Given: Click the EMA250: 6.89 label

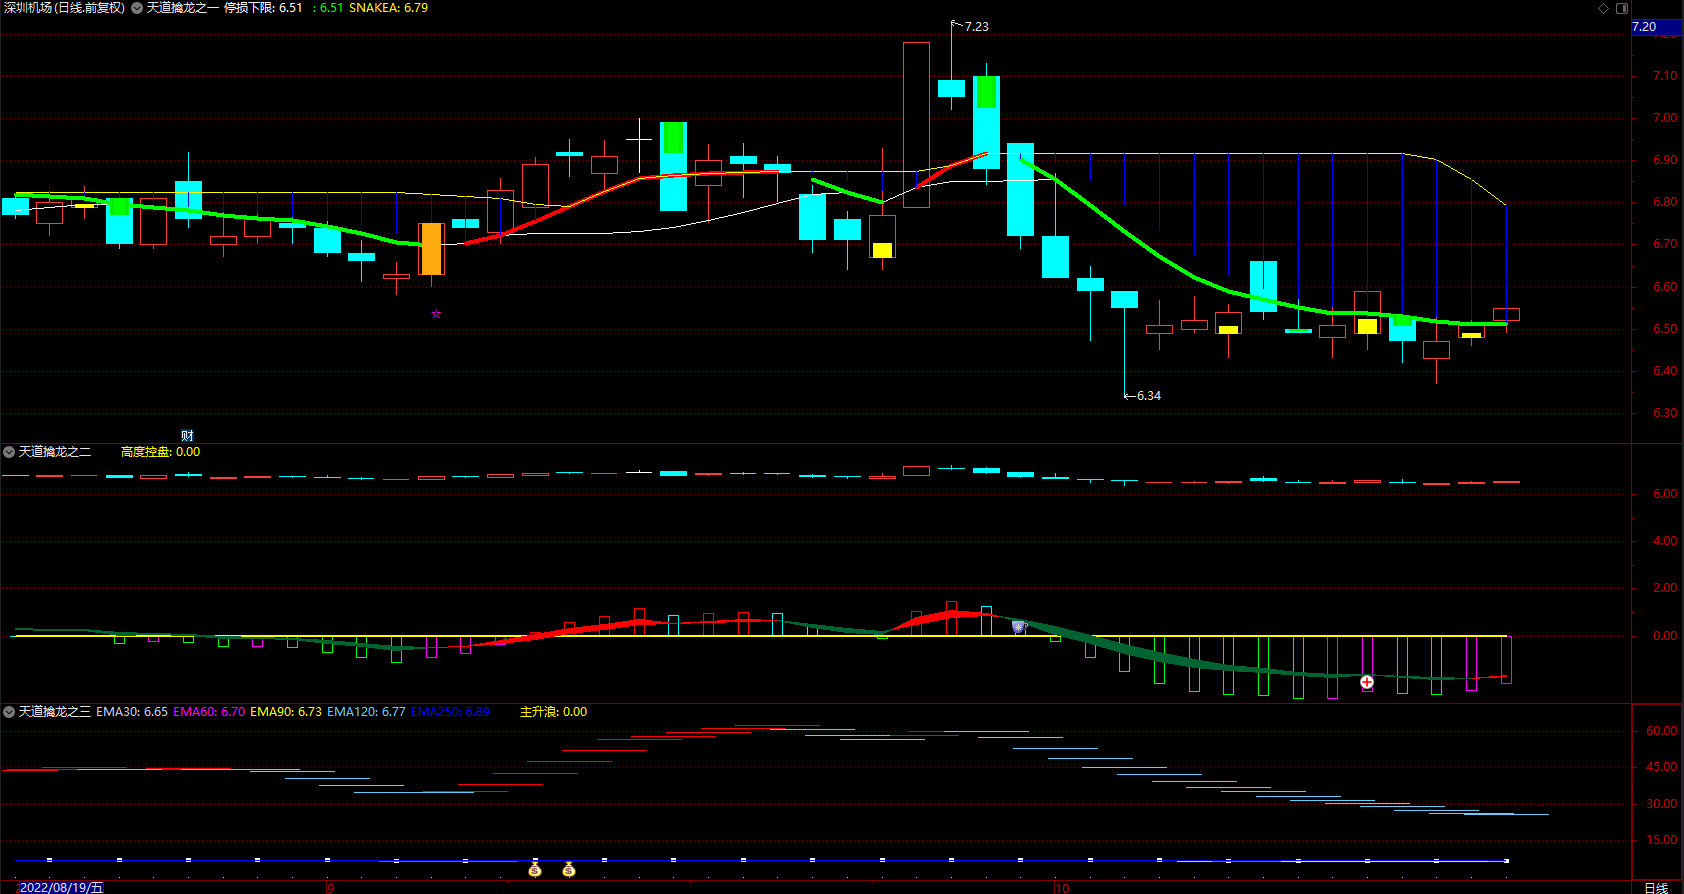Looking at the screenshot, I should tap(450, 712).
